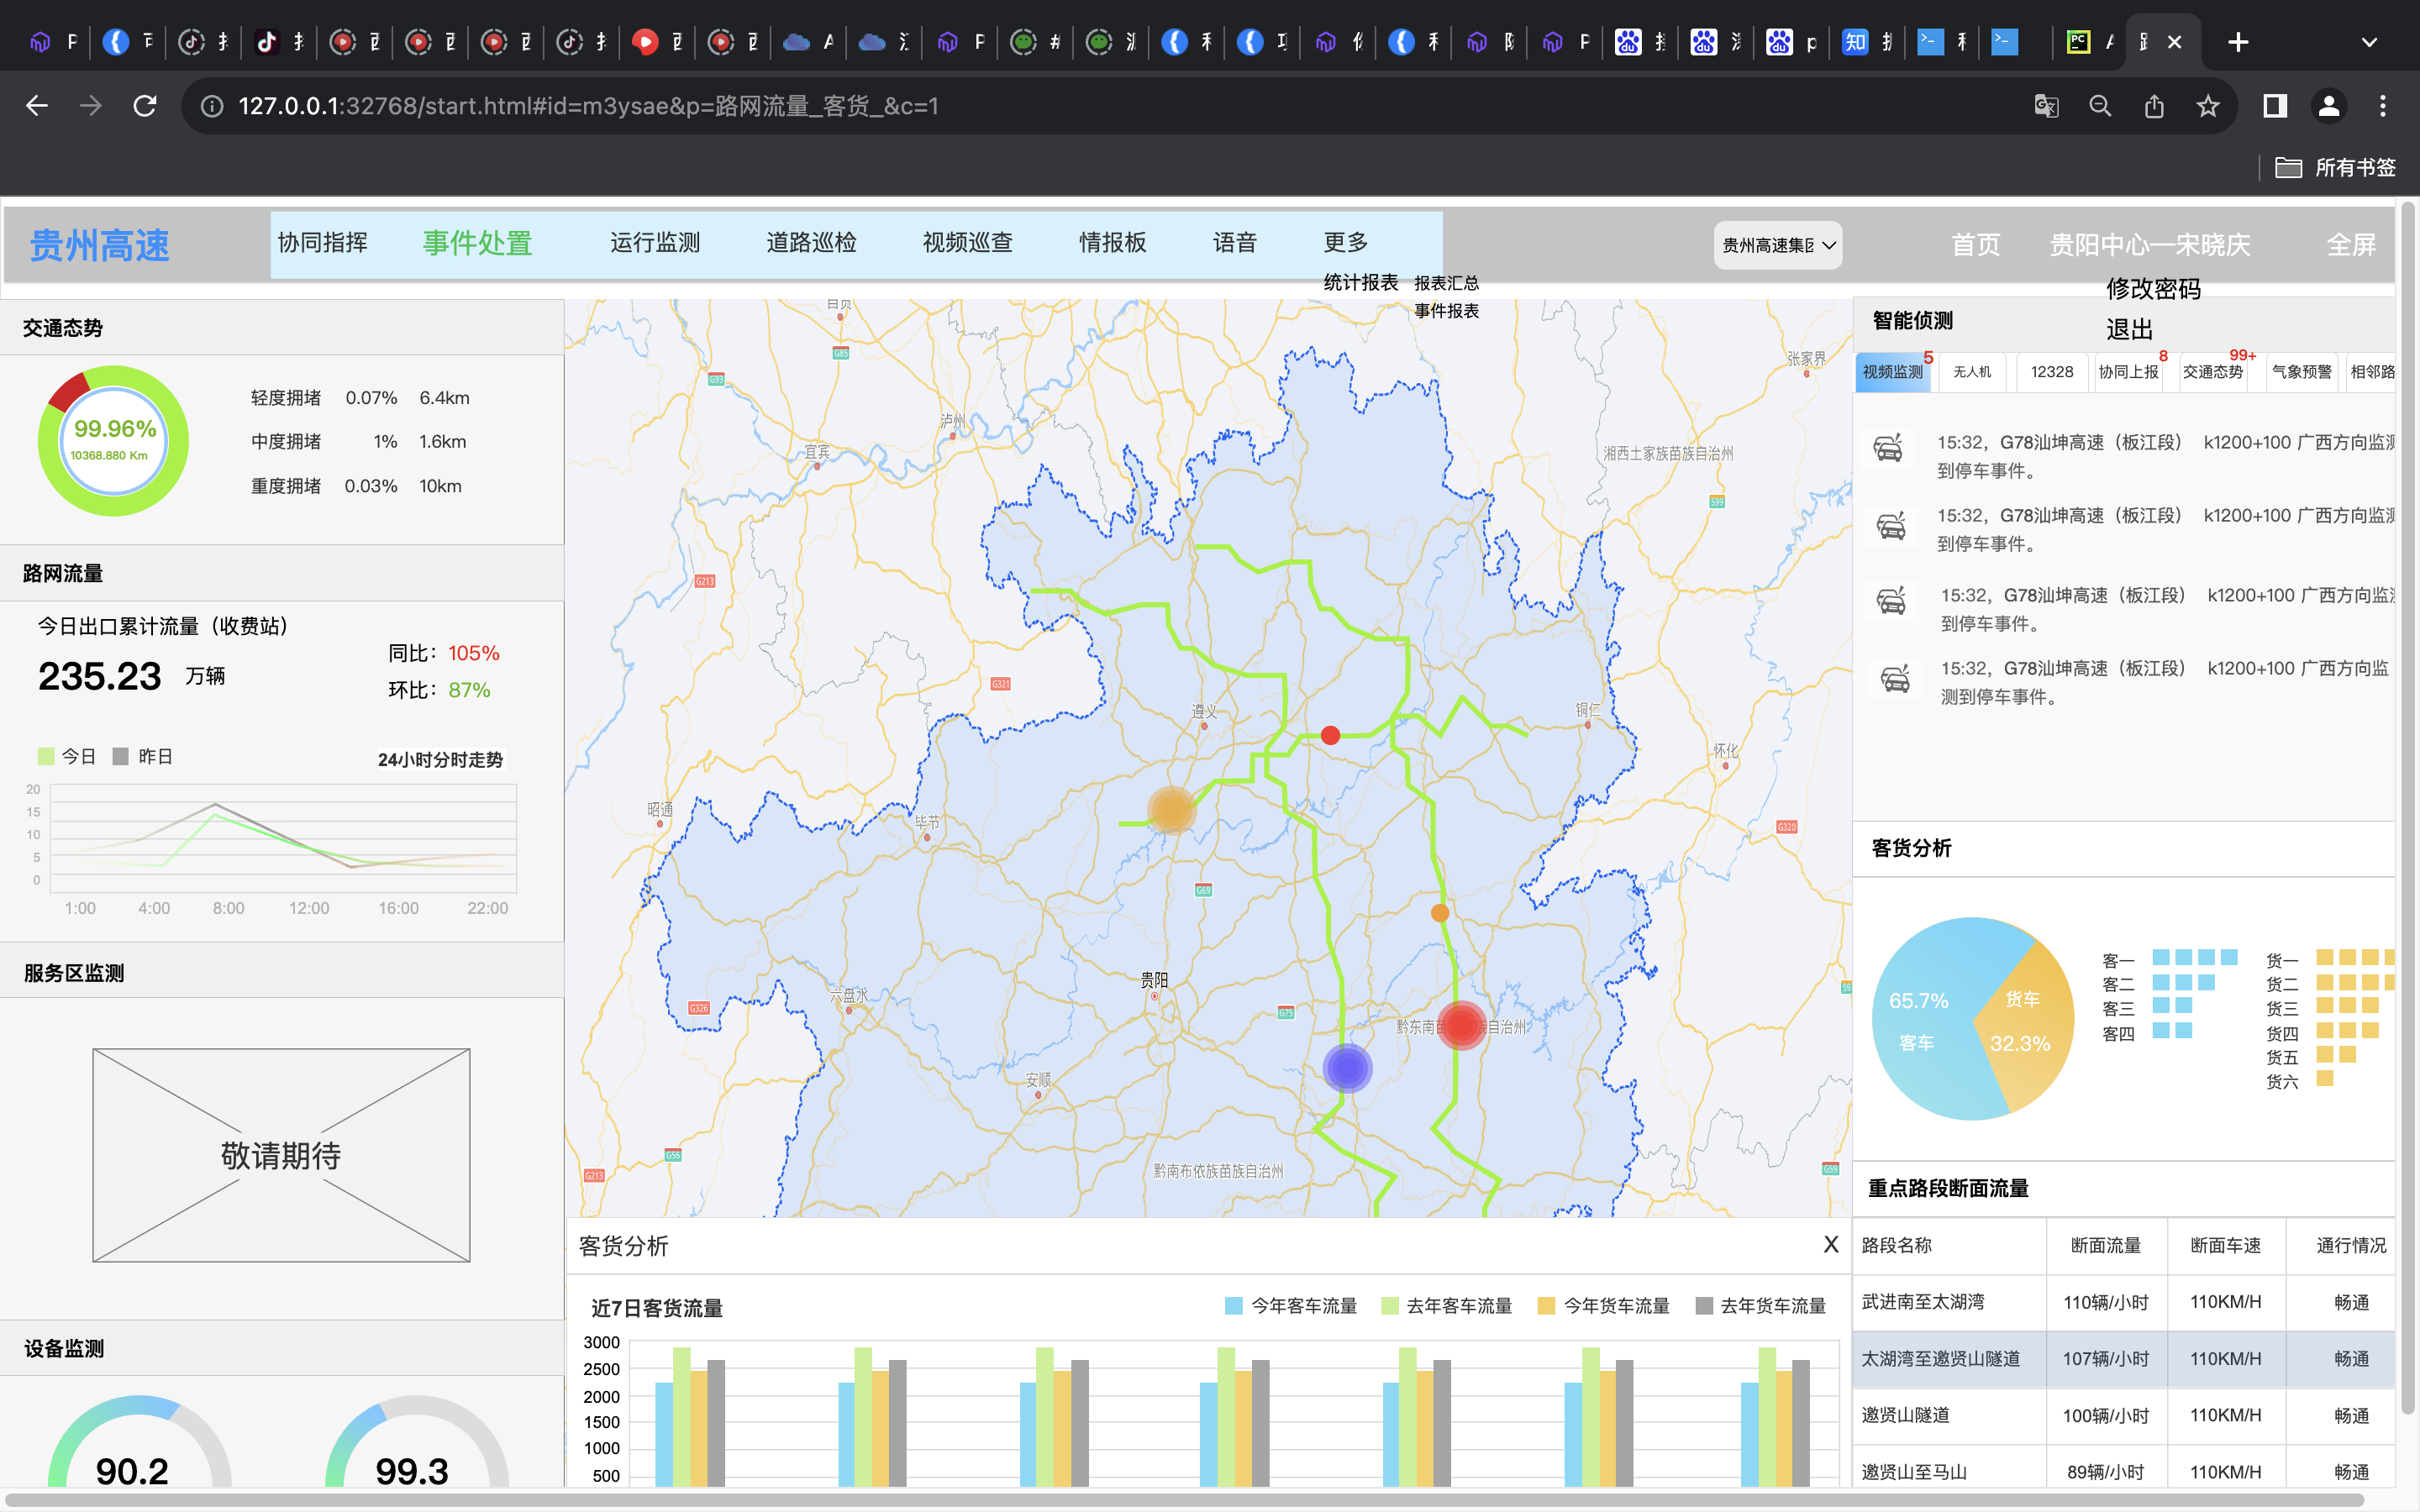Bookmark this page with star icon

[x=2208, y=106]
